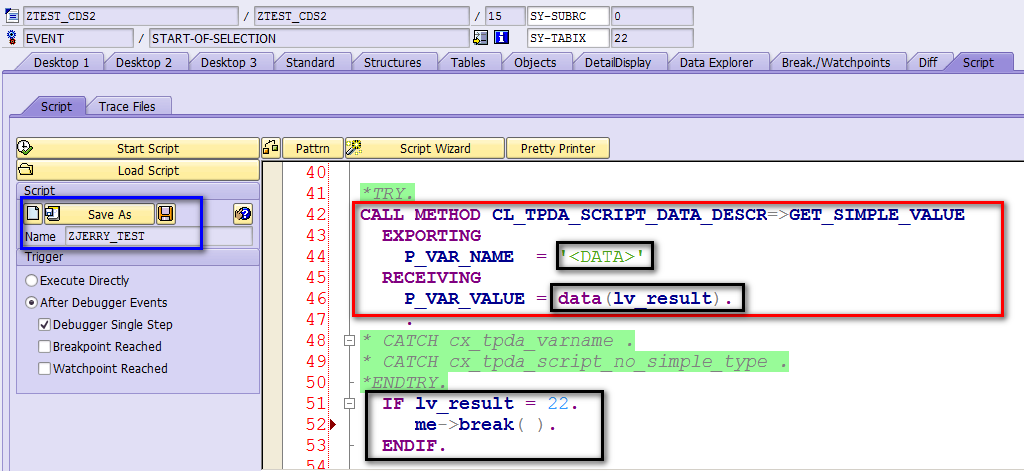
Task: Click CATCH cx_tpda_varname comment line
Action: coord(497,341)
